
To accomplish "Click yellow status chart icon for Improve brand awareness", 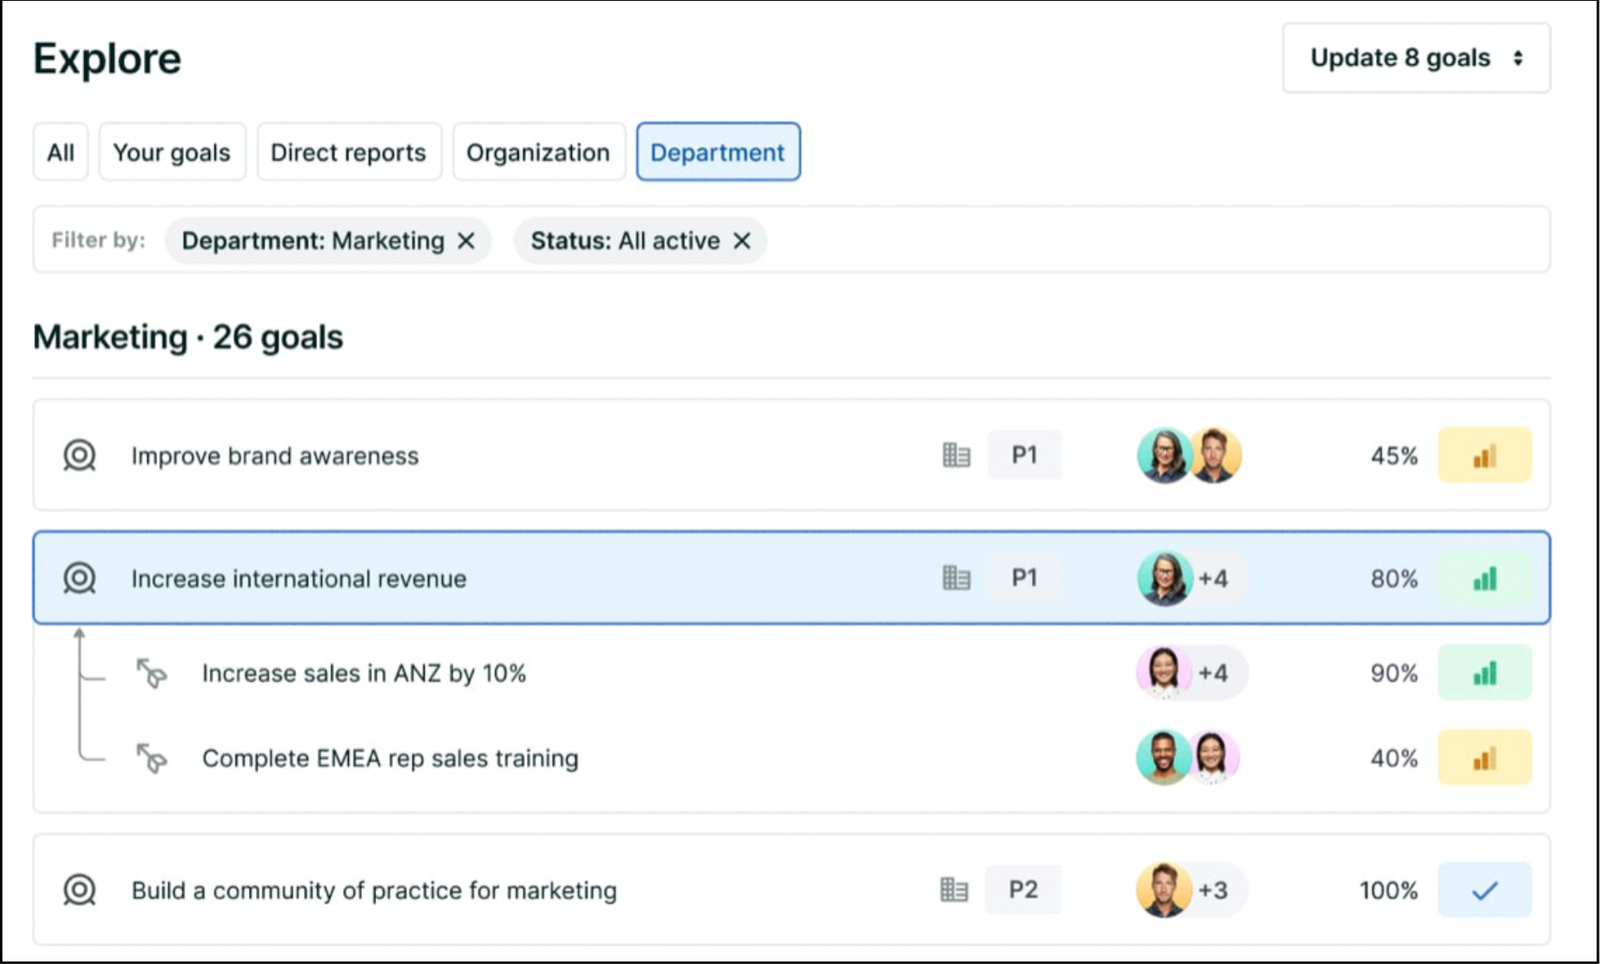I will pos(1484,456).
